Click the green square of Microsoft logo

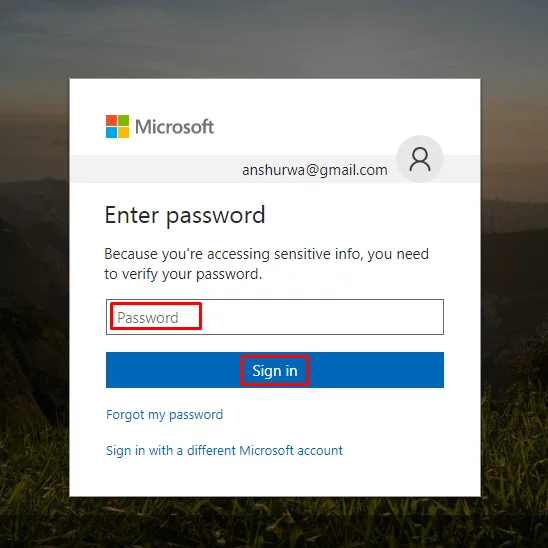(124, 120)
